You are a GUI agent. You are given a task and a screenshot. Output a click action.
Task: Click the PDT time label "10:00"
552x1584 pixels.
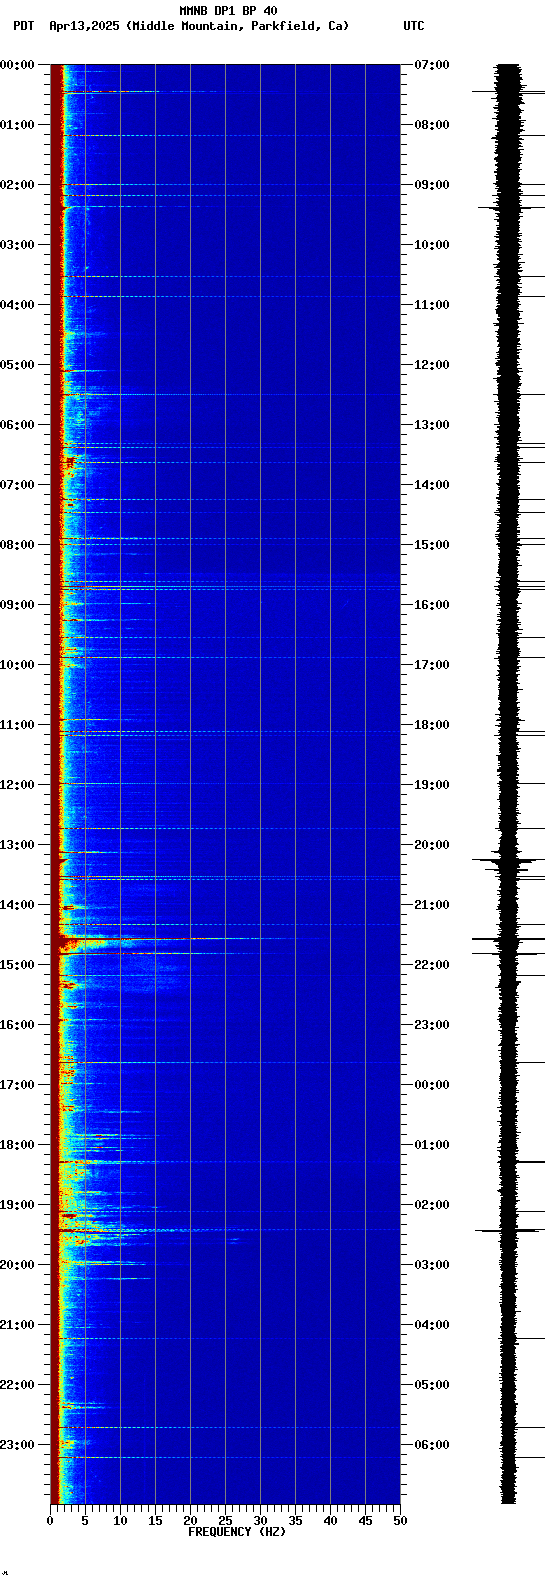click(18, 665)
